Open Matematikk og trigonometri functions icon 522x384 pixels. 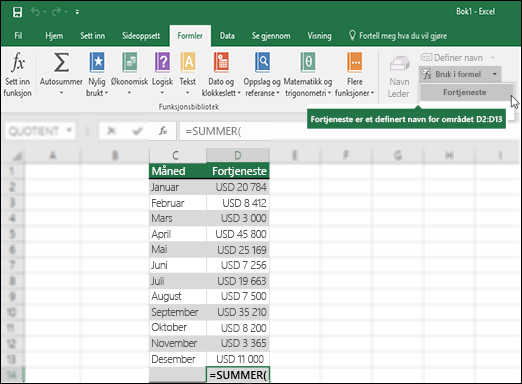(x=308, y=62)
